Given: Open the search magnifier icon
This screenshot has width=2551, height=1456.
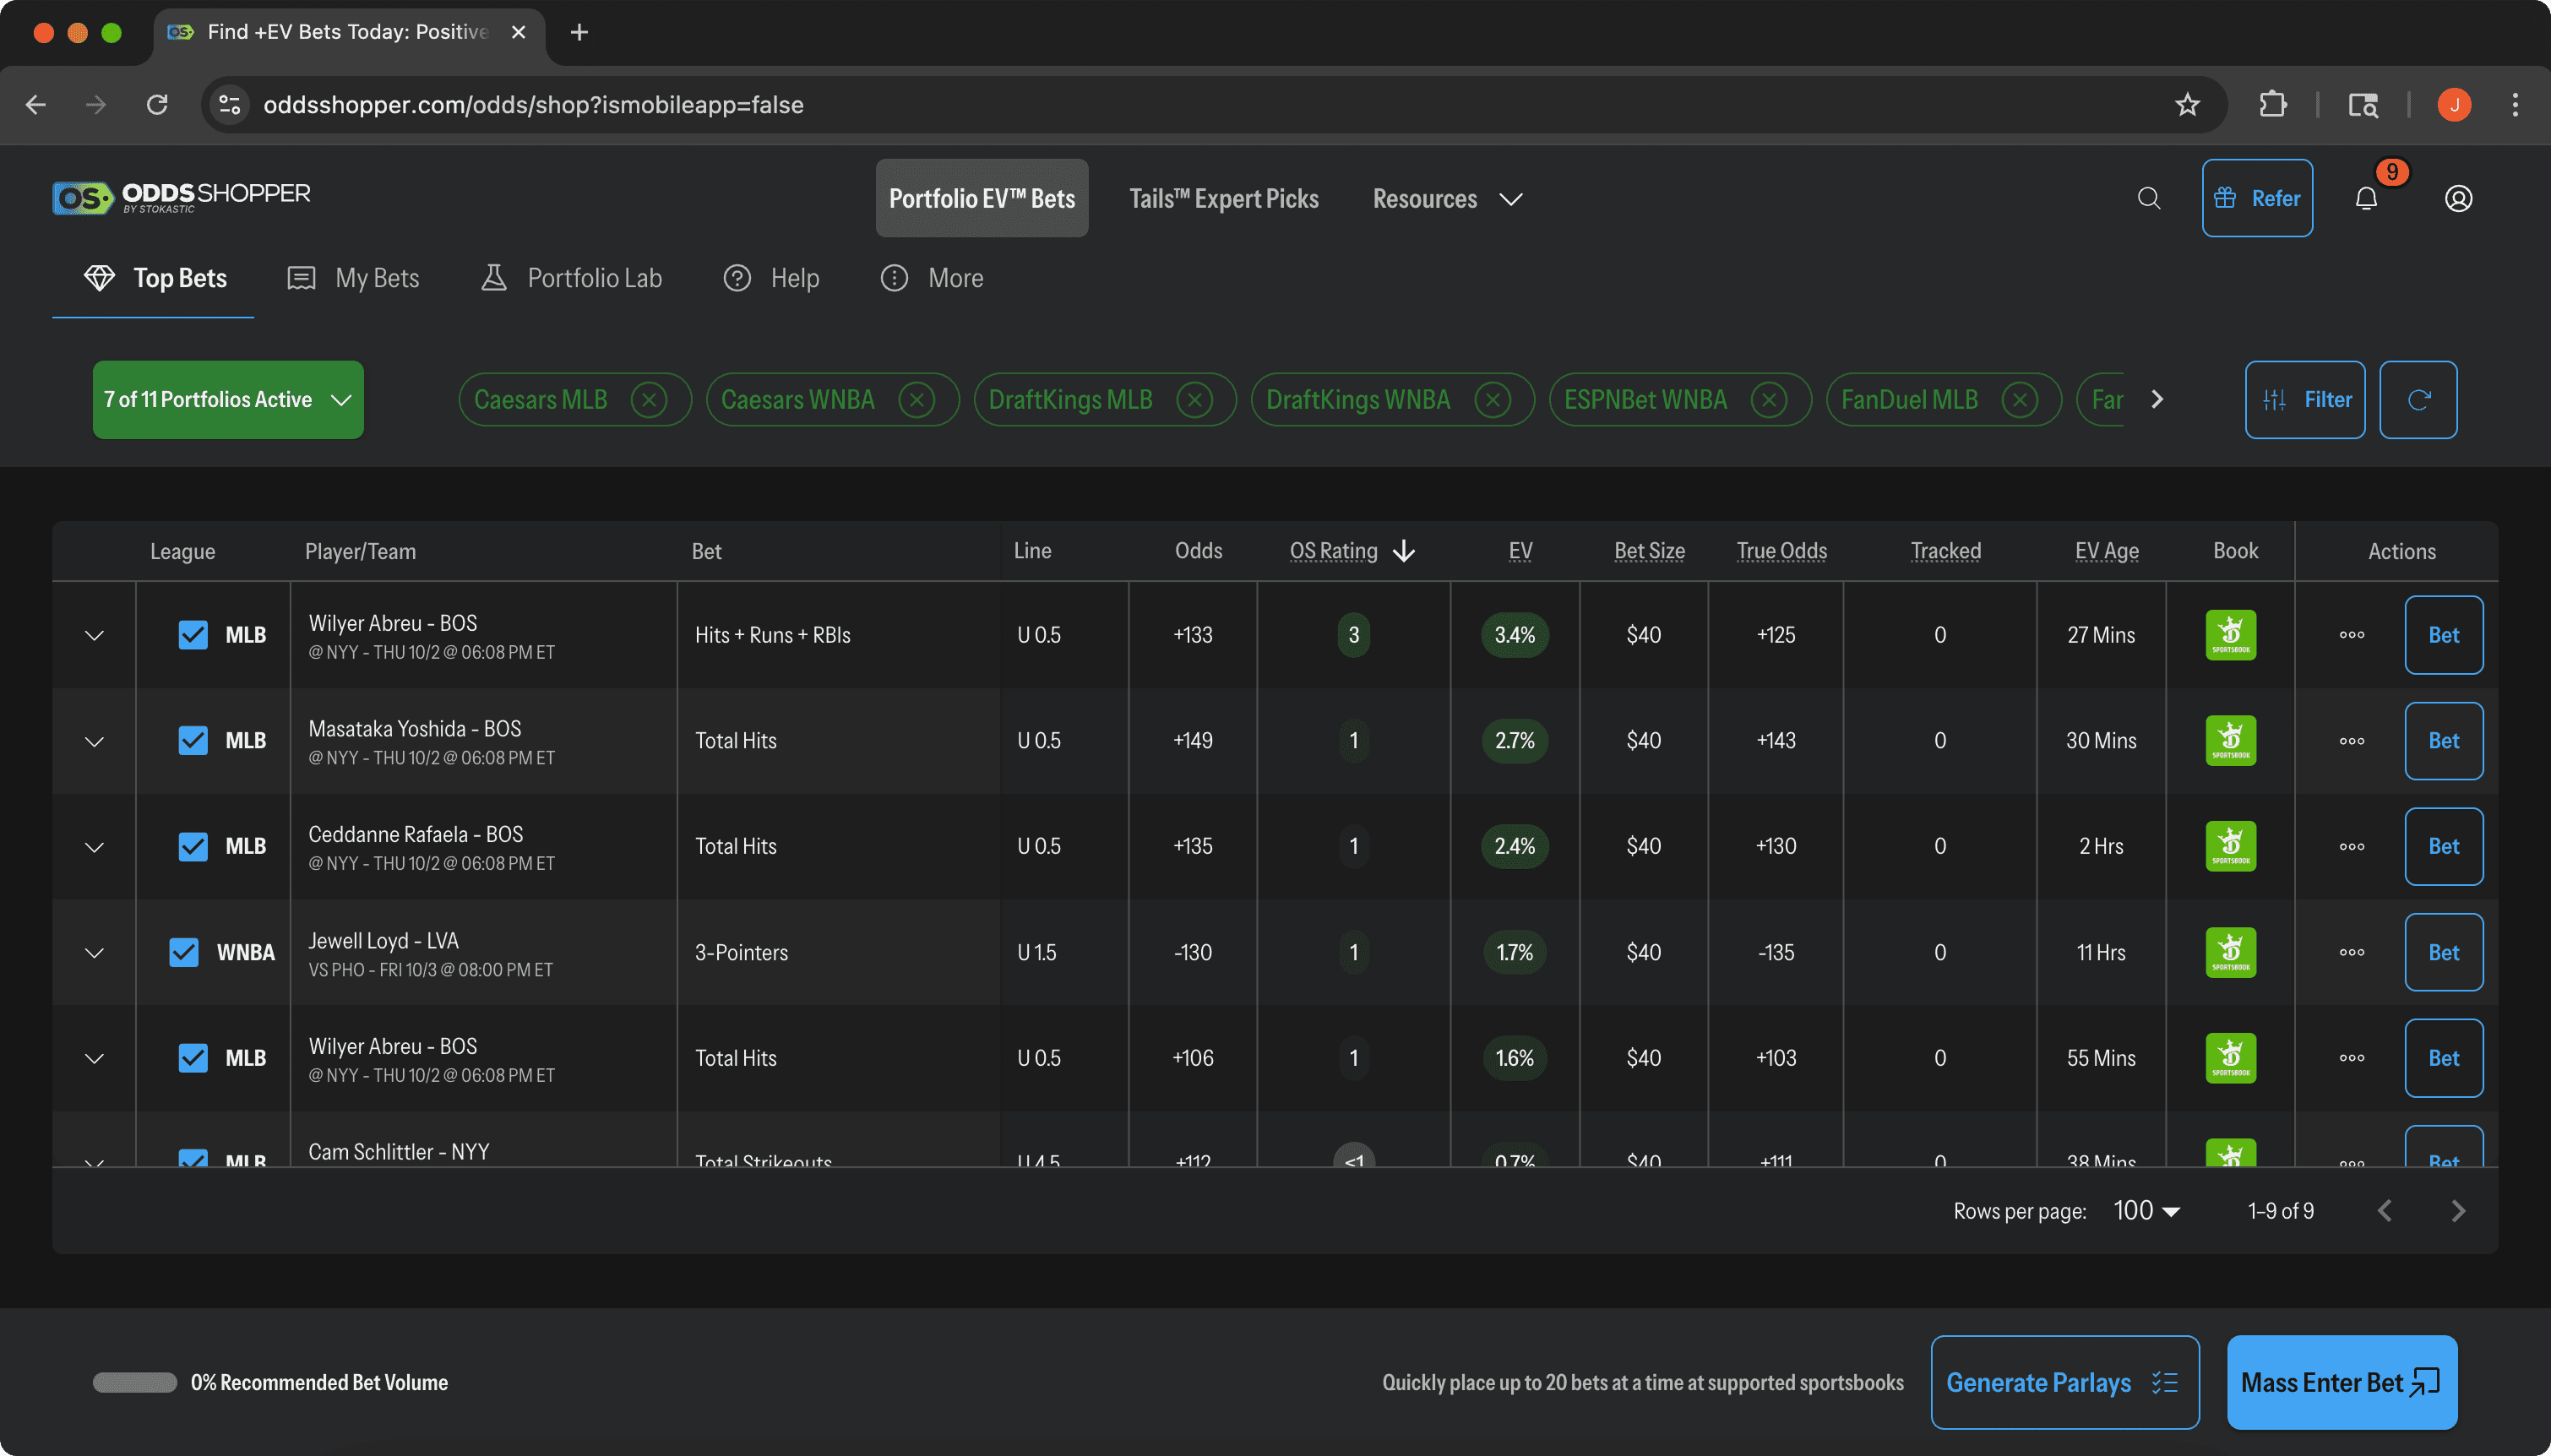Looking at the screenshot, I should coord(2148,198).
